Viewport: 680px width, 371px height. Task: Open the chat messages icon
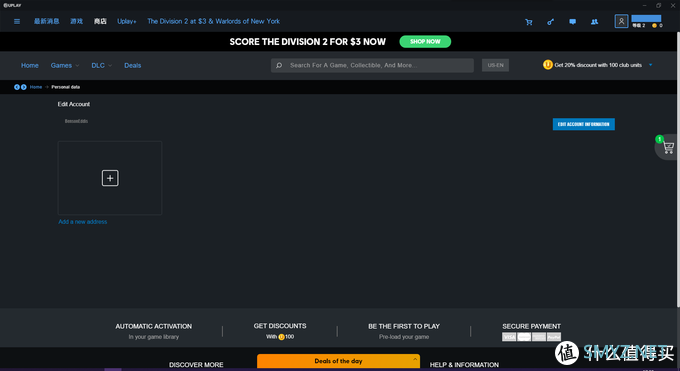coord(572,22)
